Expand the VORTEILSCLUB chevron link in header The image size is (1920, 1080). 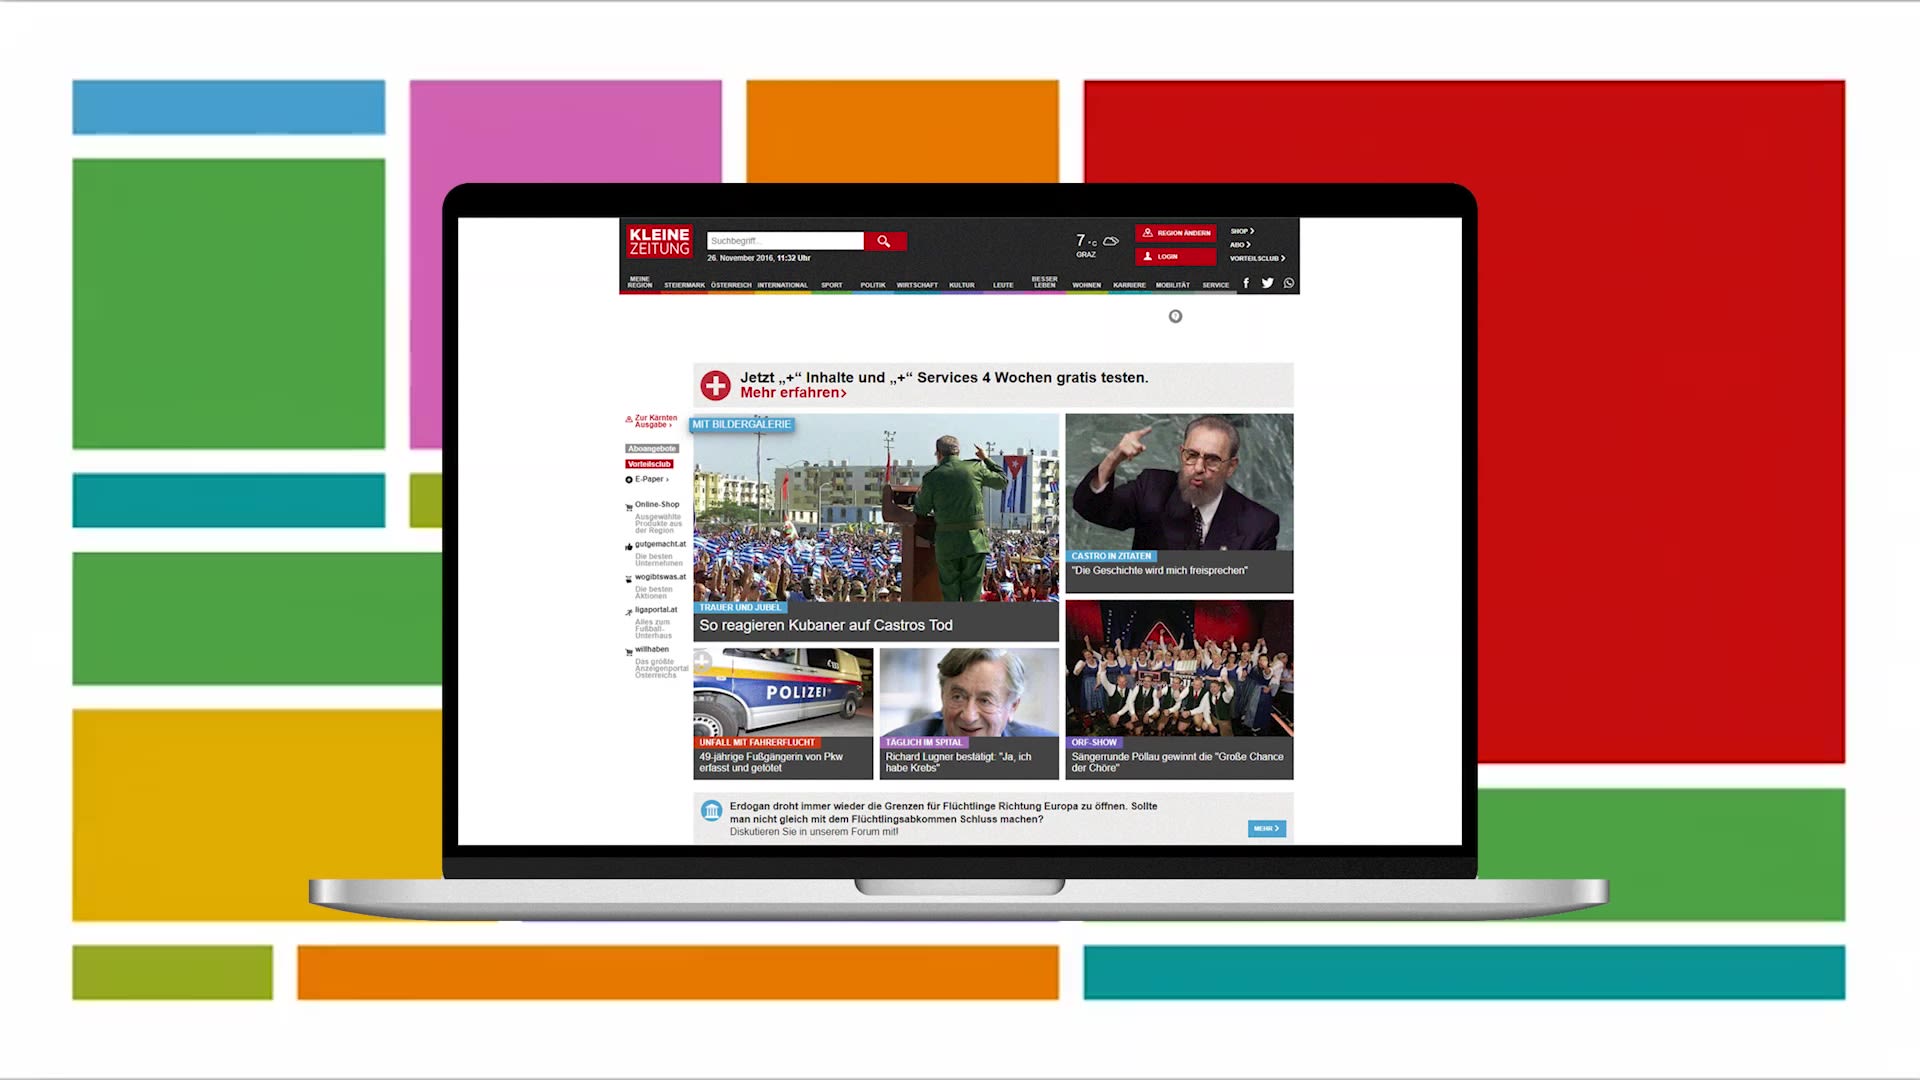(x=1257, y=258)
